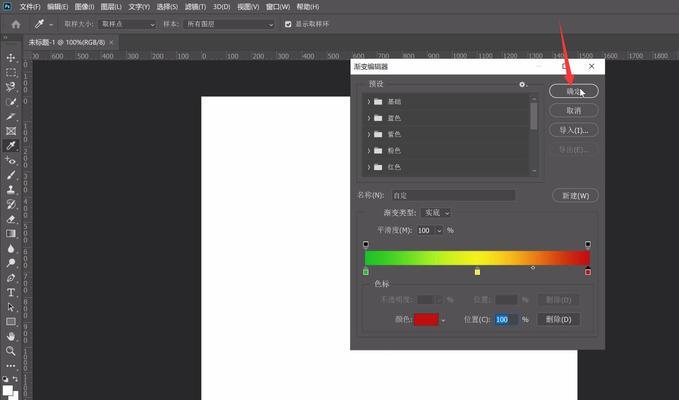Select the Zoom tool
The width and height of the screenshot is (679, 400).
pyautogui.click(x=11, y=351)
